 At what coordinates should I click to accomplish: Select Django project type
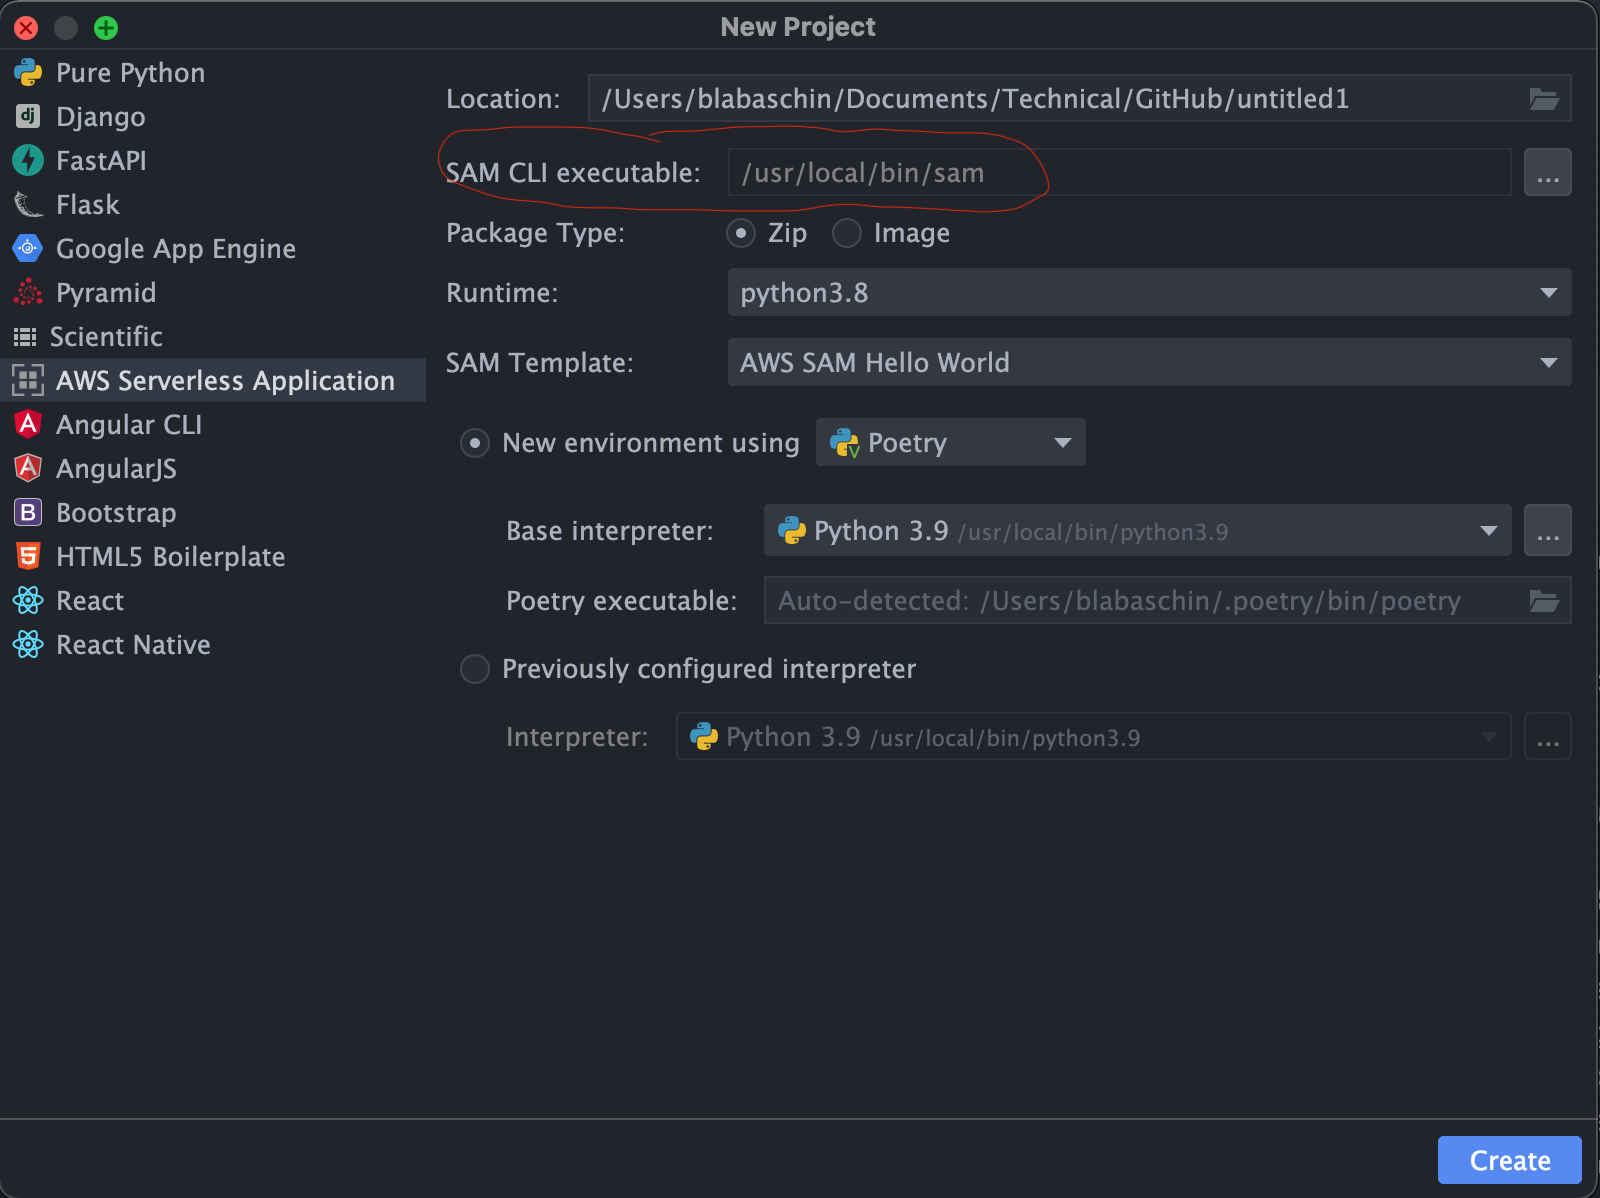(213, 116)
